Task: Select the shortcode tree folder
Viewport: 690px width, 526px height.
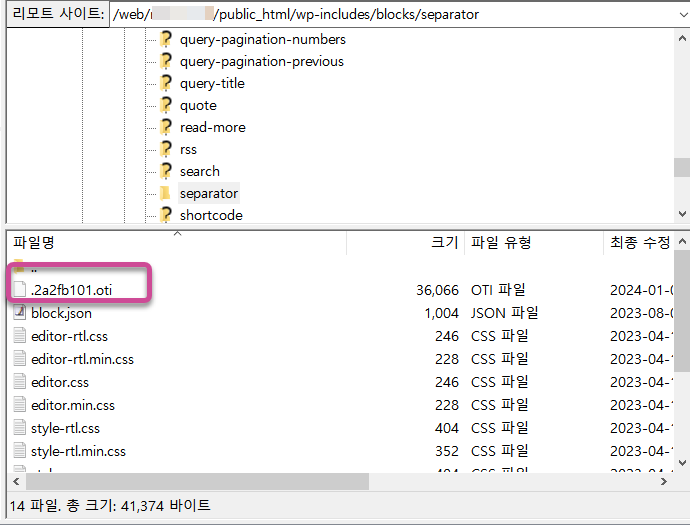Action: [x=211, y=215]
